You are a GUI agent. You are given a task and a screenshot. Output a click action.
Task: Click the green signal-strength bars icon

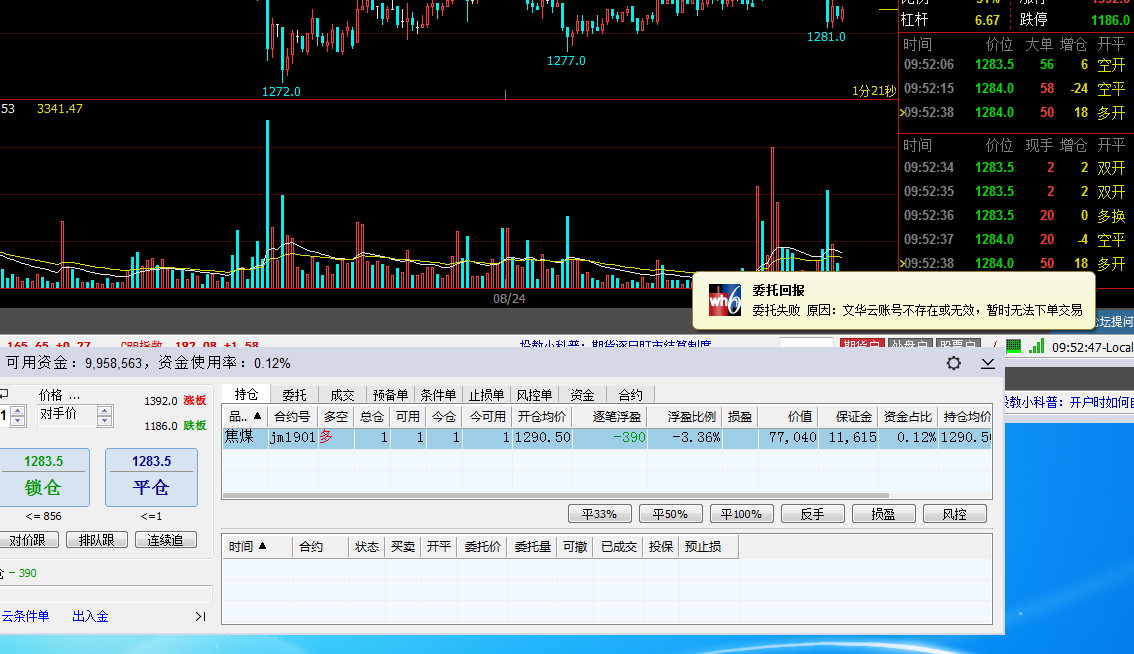pyautogui.click(x=1036, y=346)
